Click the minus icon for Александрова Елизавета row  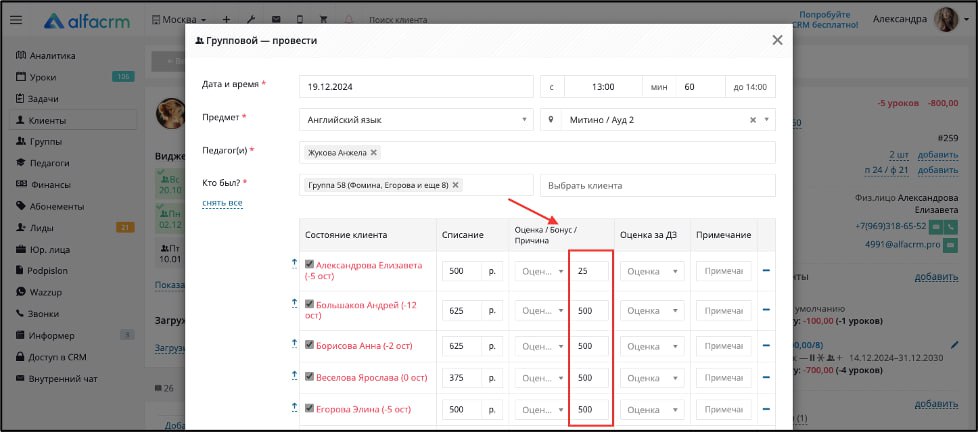pyautogui.click(x=766, y=271)
